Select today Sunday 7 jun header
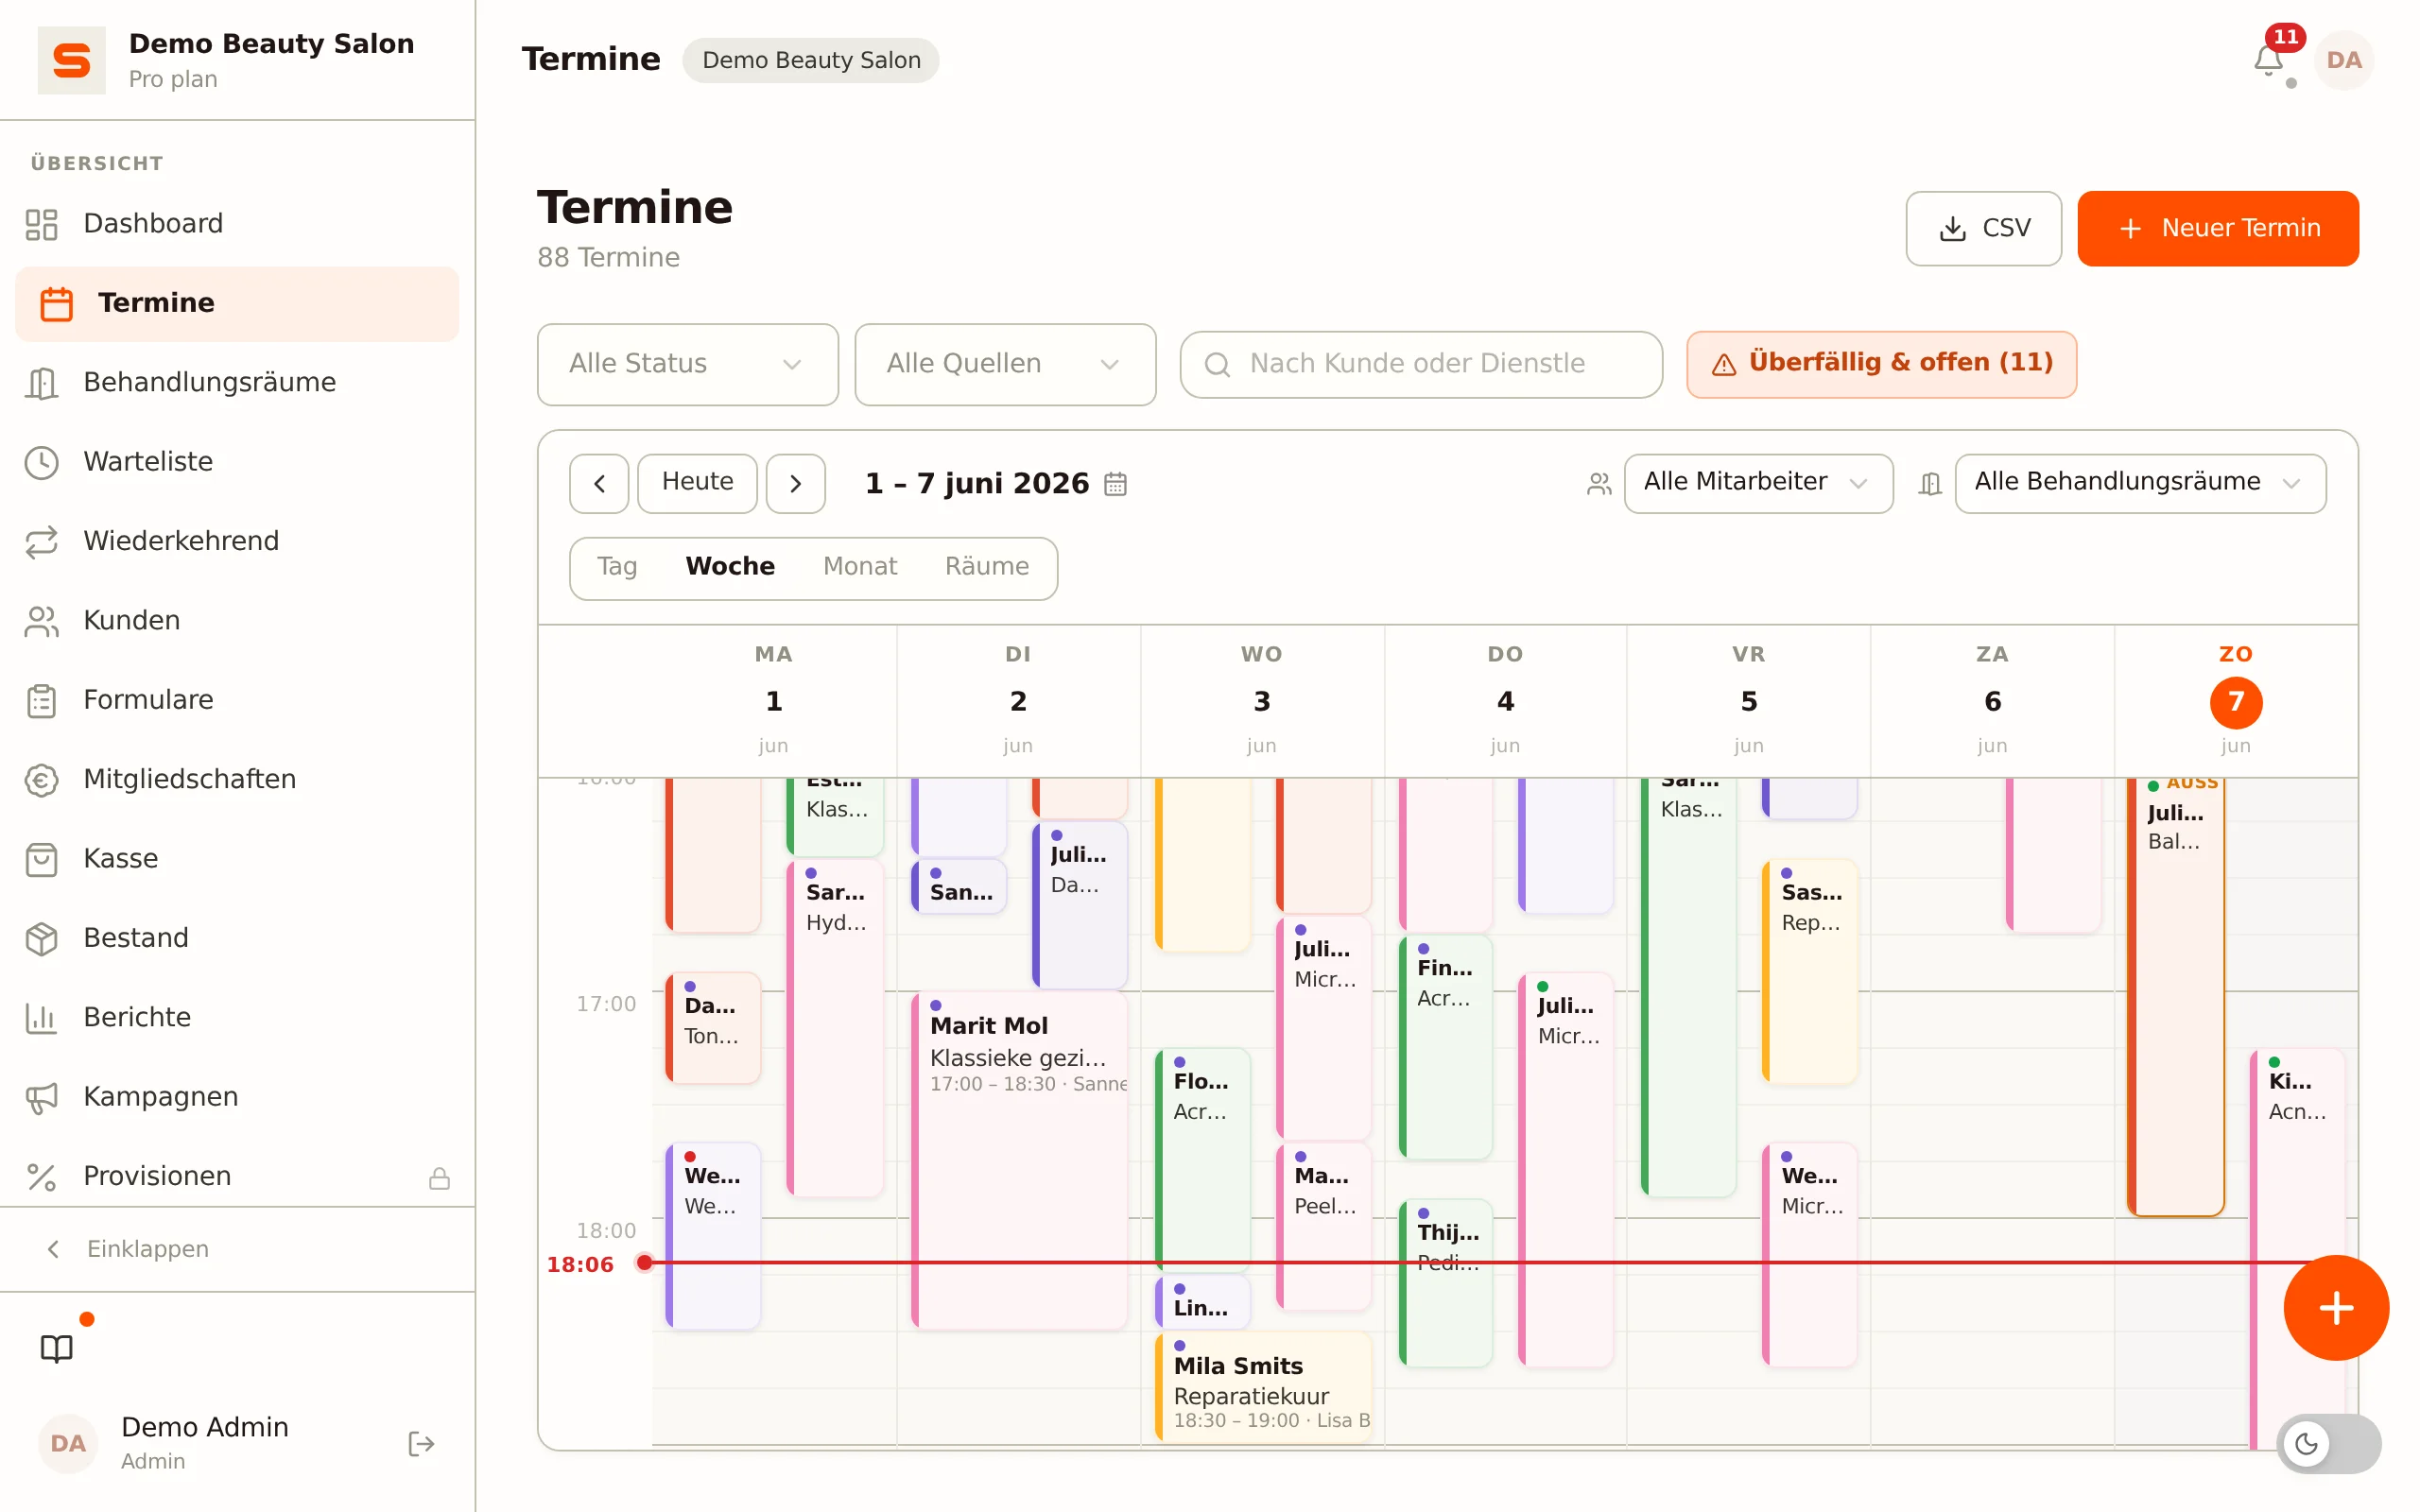 click(2236, 700)
